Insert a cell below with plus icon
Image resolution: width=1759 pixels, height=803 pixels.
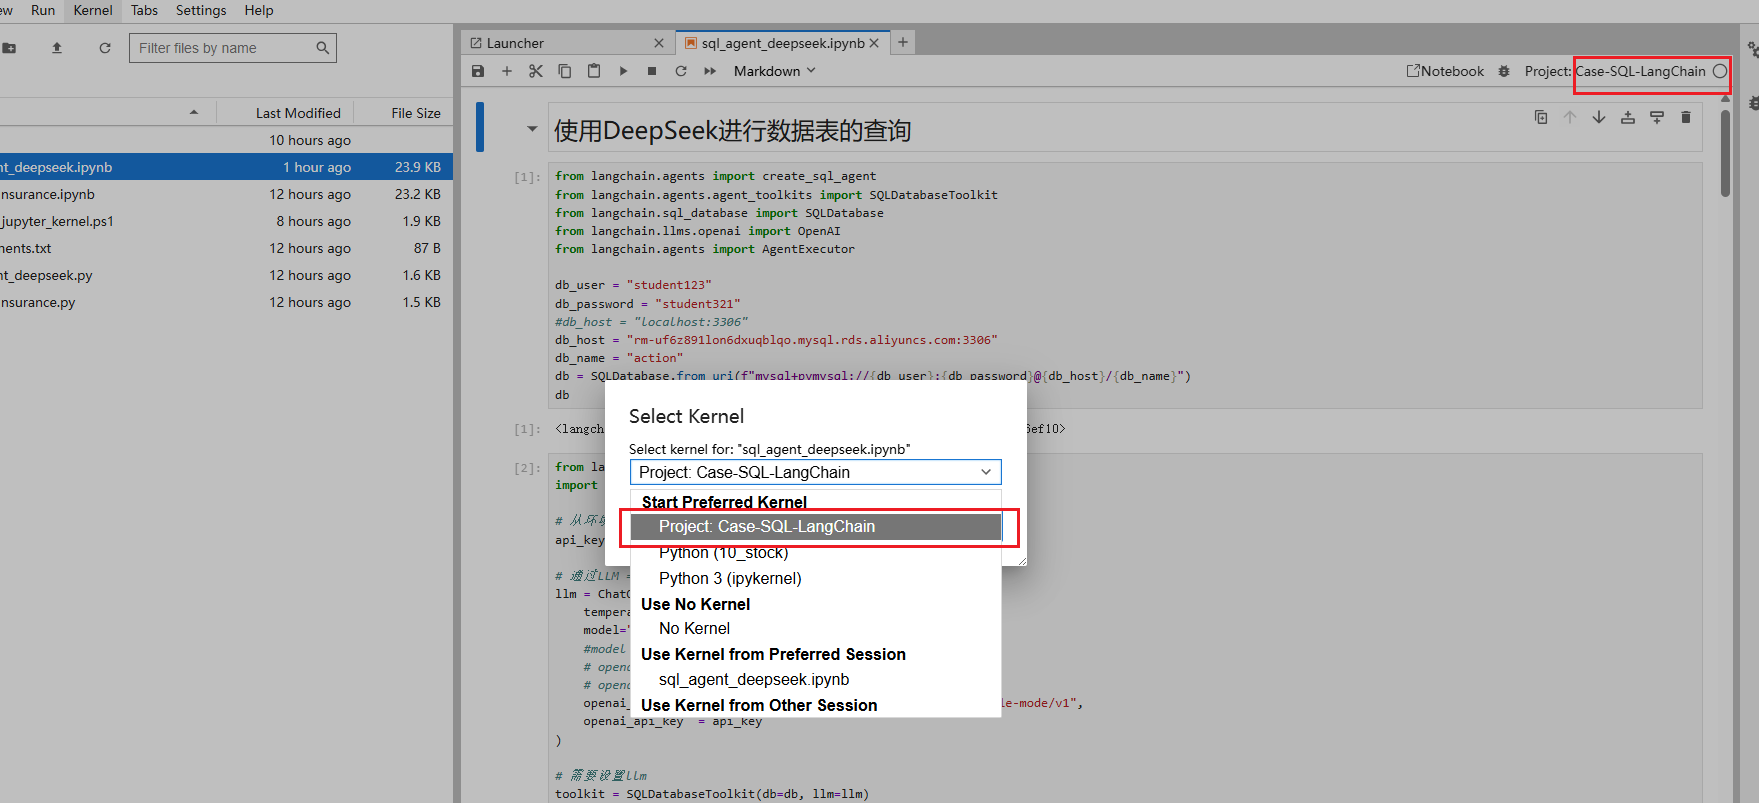click(507, 71)
